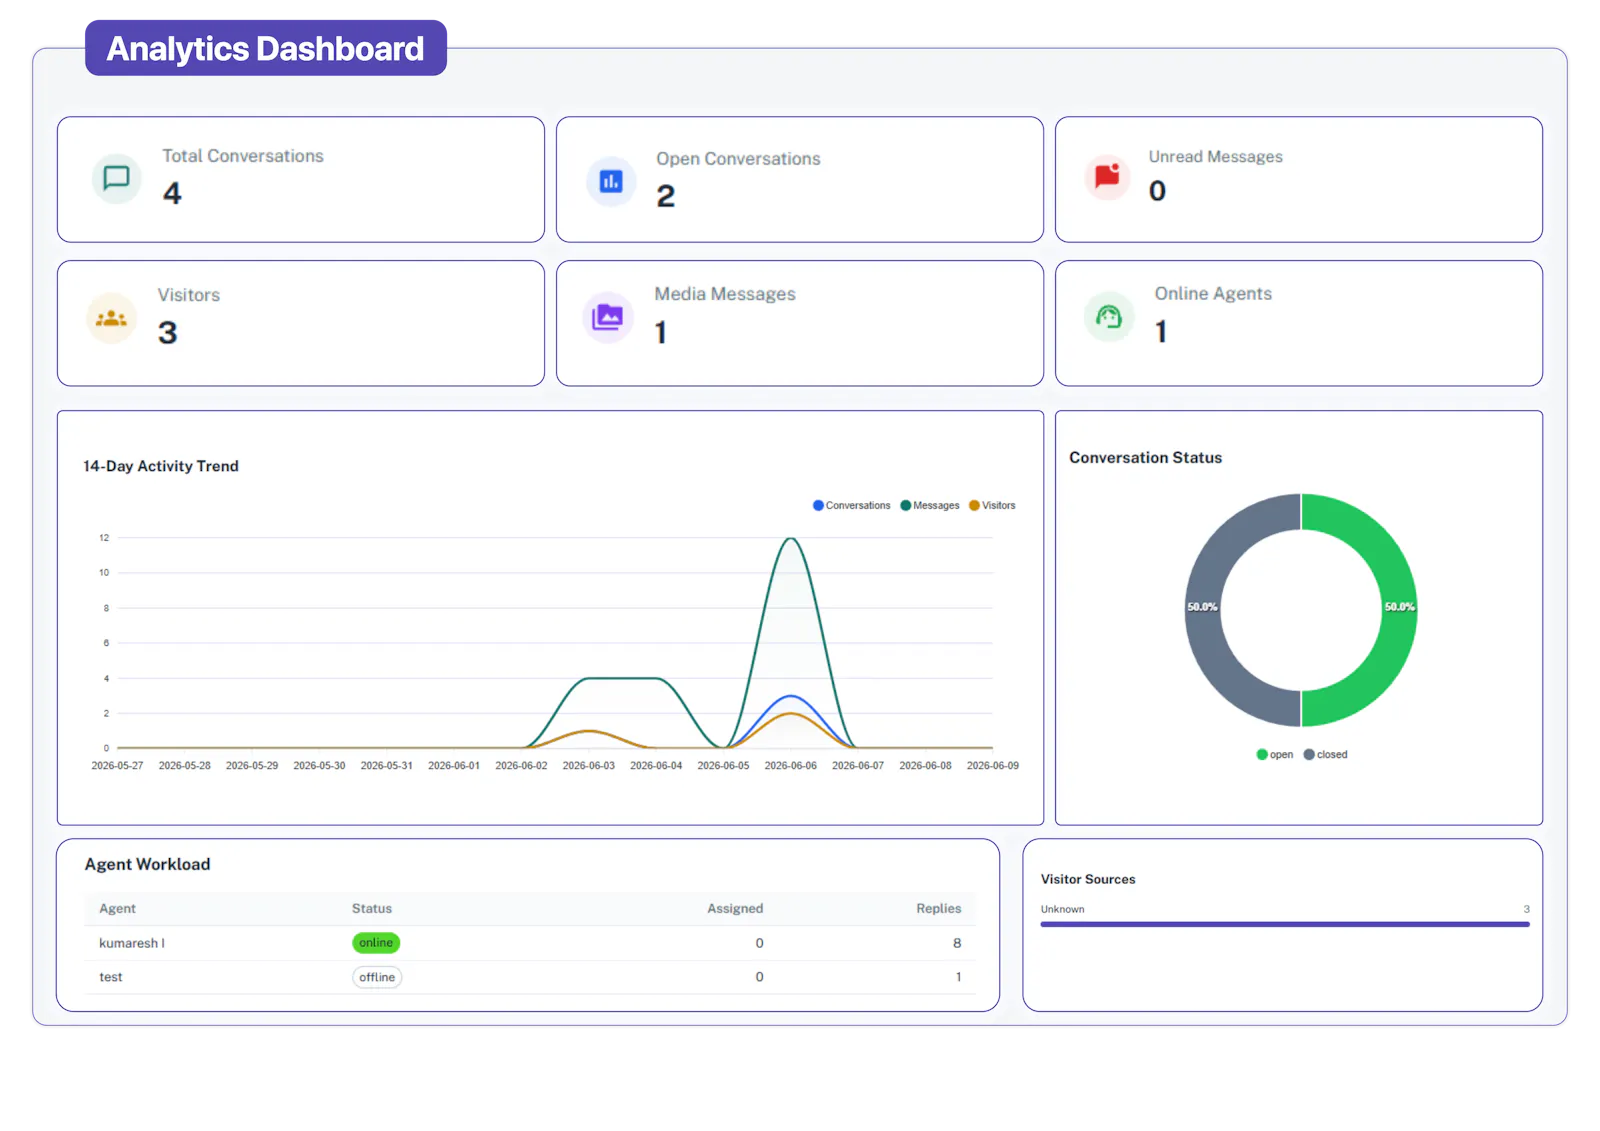The image size is (1600, 1131).
Task: Click the Total Conversations chat bubble icon
Action: point(117,178)
